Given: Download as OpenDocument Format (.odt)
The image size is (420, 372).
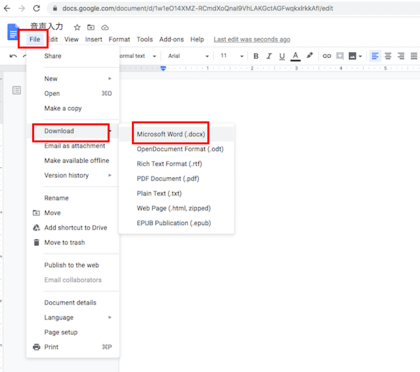Looking at the screenshot, I should click(177, 149).
